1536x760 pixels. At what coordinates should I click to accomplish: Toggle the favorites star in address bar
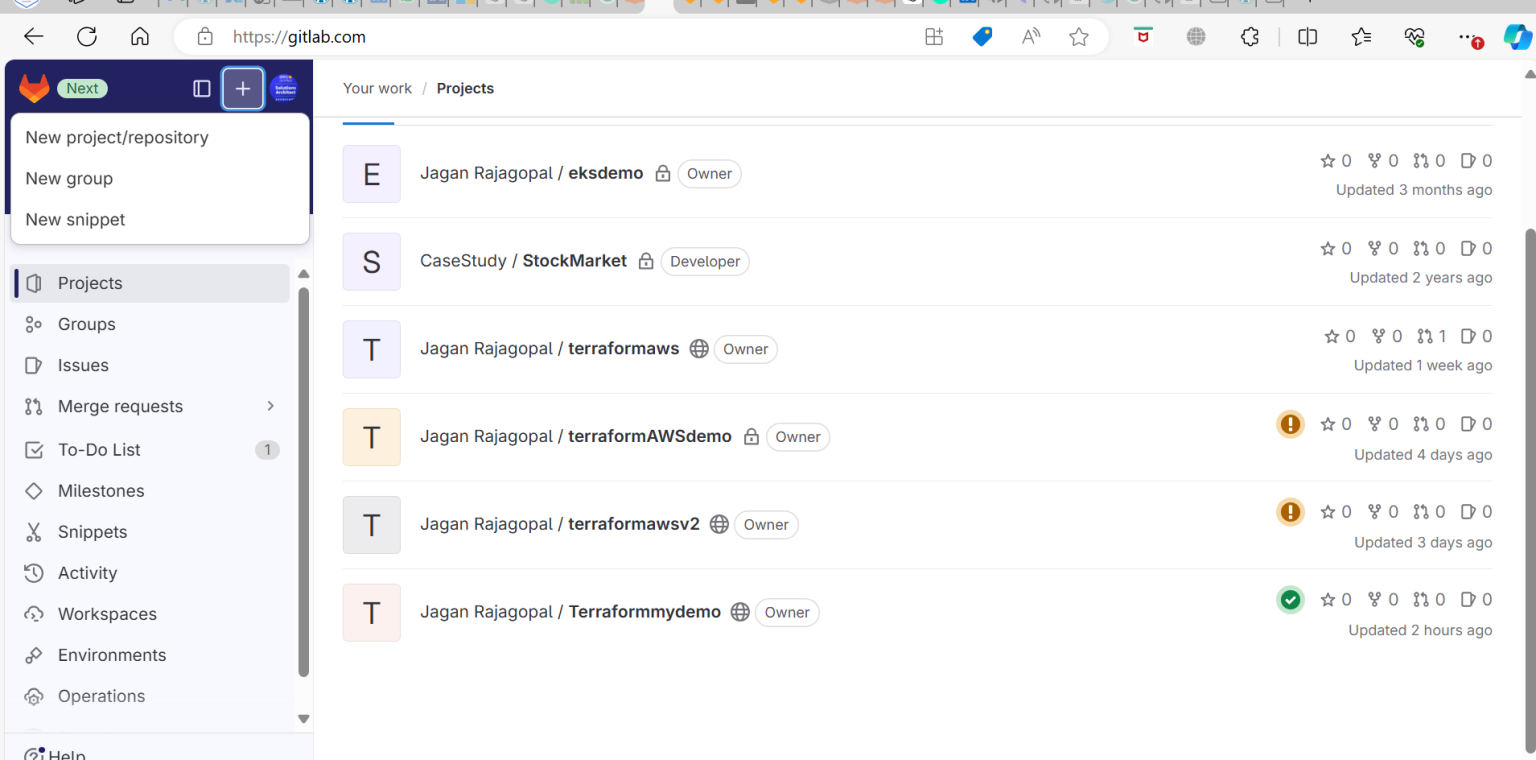click(x=1079, y=36)
